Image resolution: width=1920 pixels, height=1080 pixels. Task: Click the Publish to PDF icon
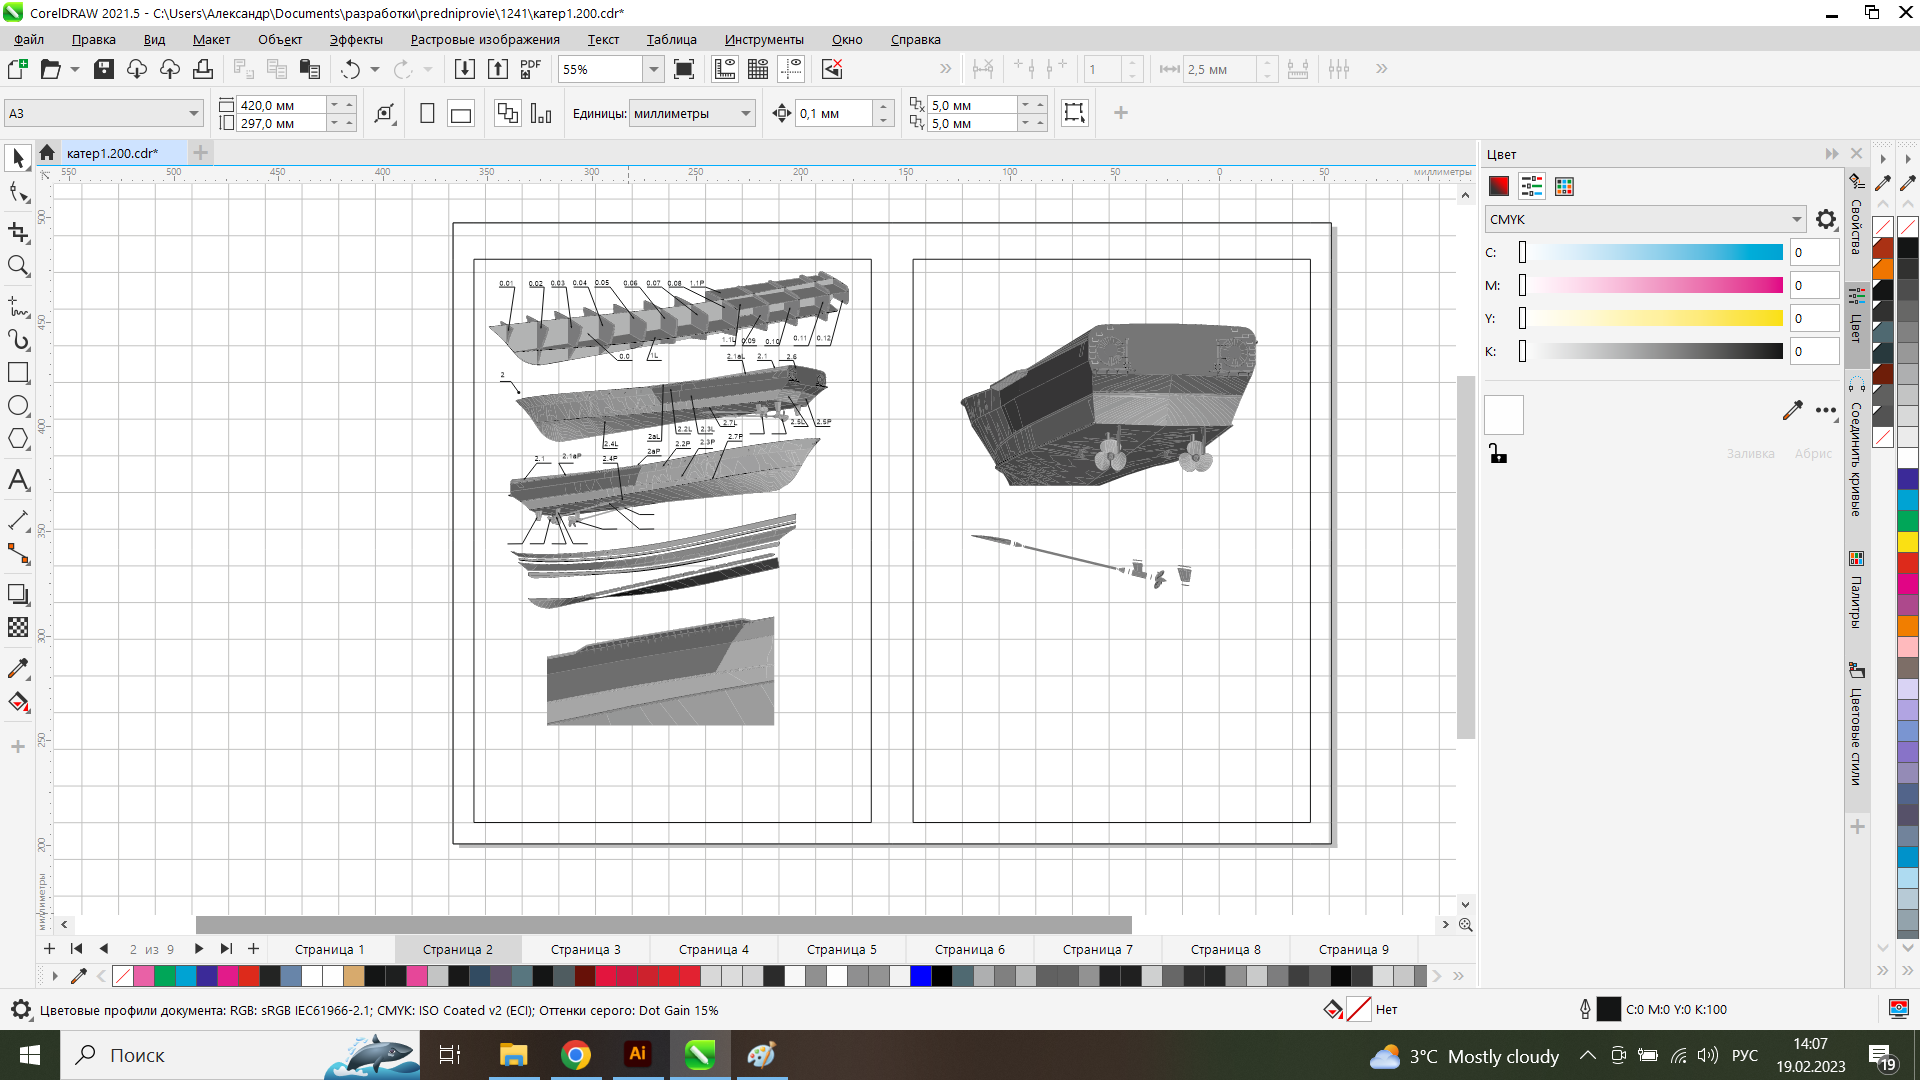(530, 69)
